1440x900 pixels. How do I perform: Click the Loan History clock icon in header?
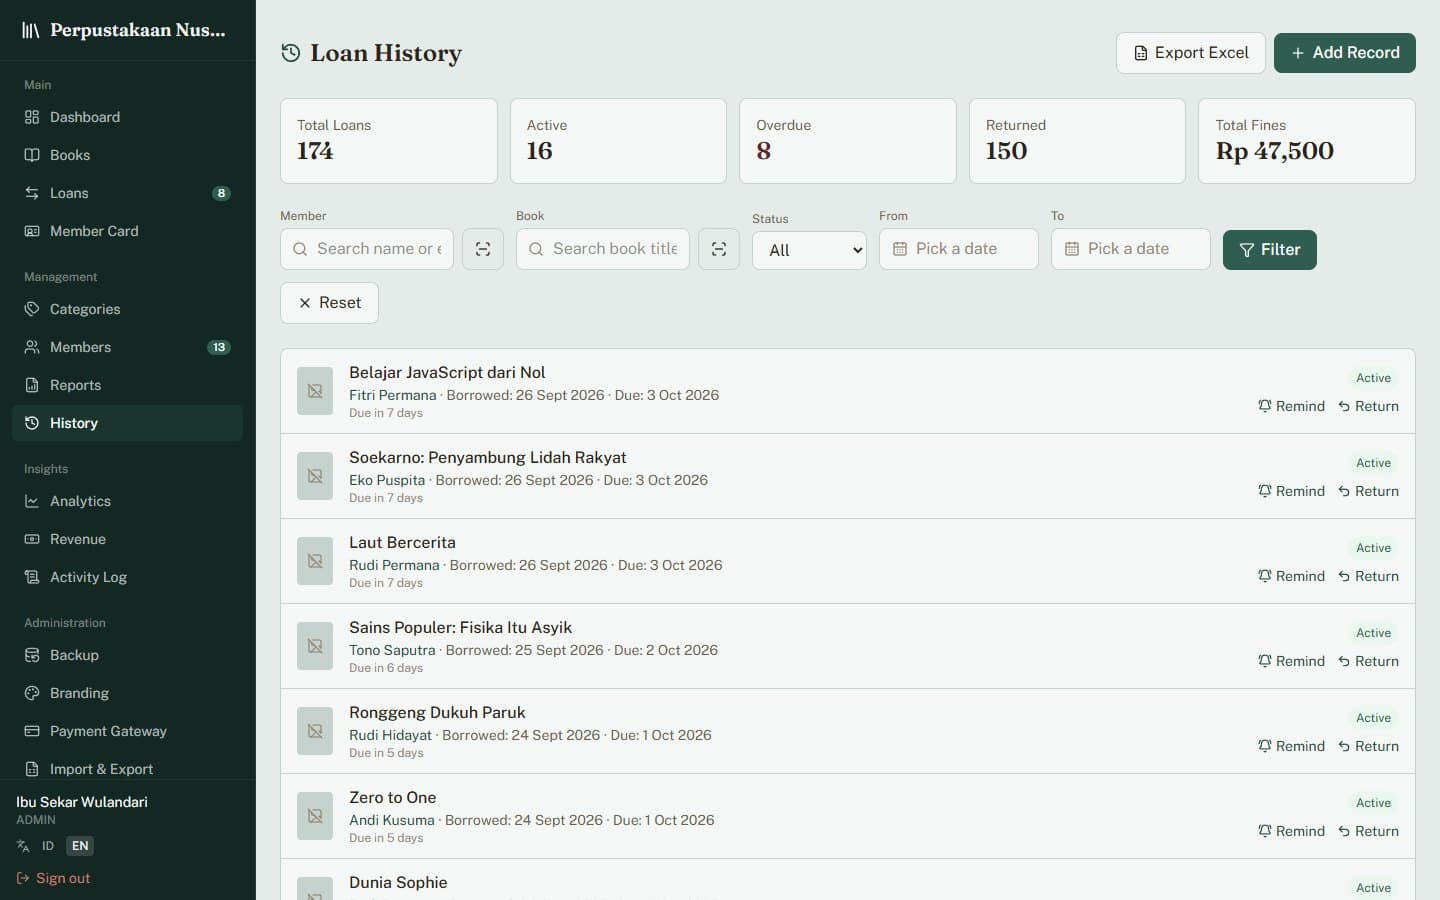click(291, 53)
